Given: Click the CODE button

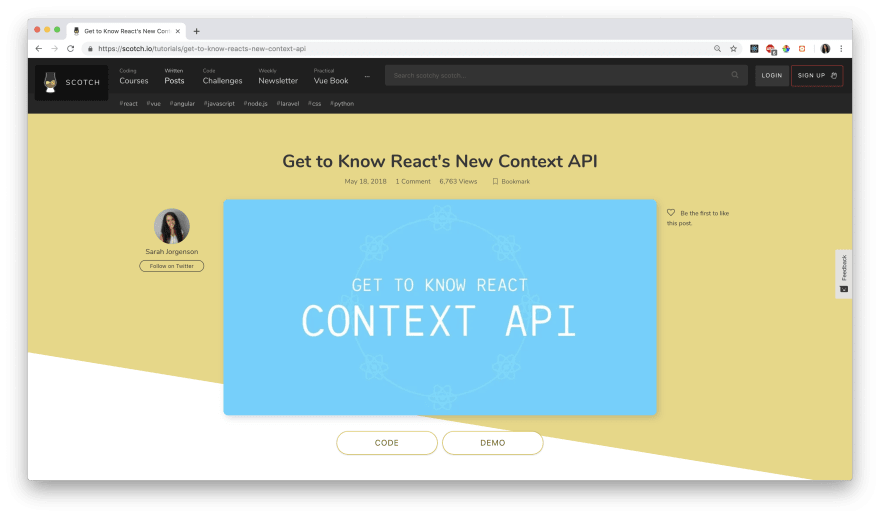Looking at the screenshot, I should [x=387, y=443].
